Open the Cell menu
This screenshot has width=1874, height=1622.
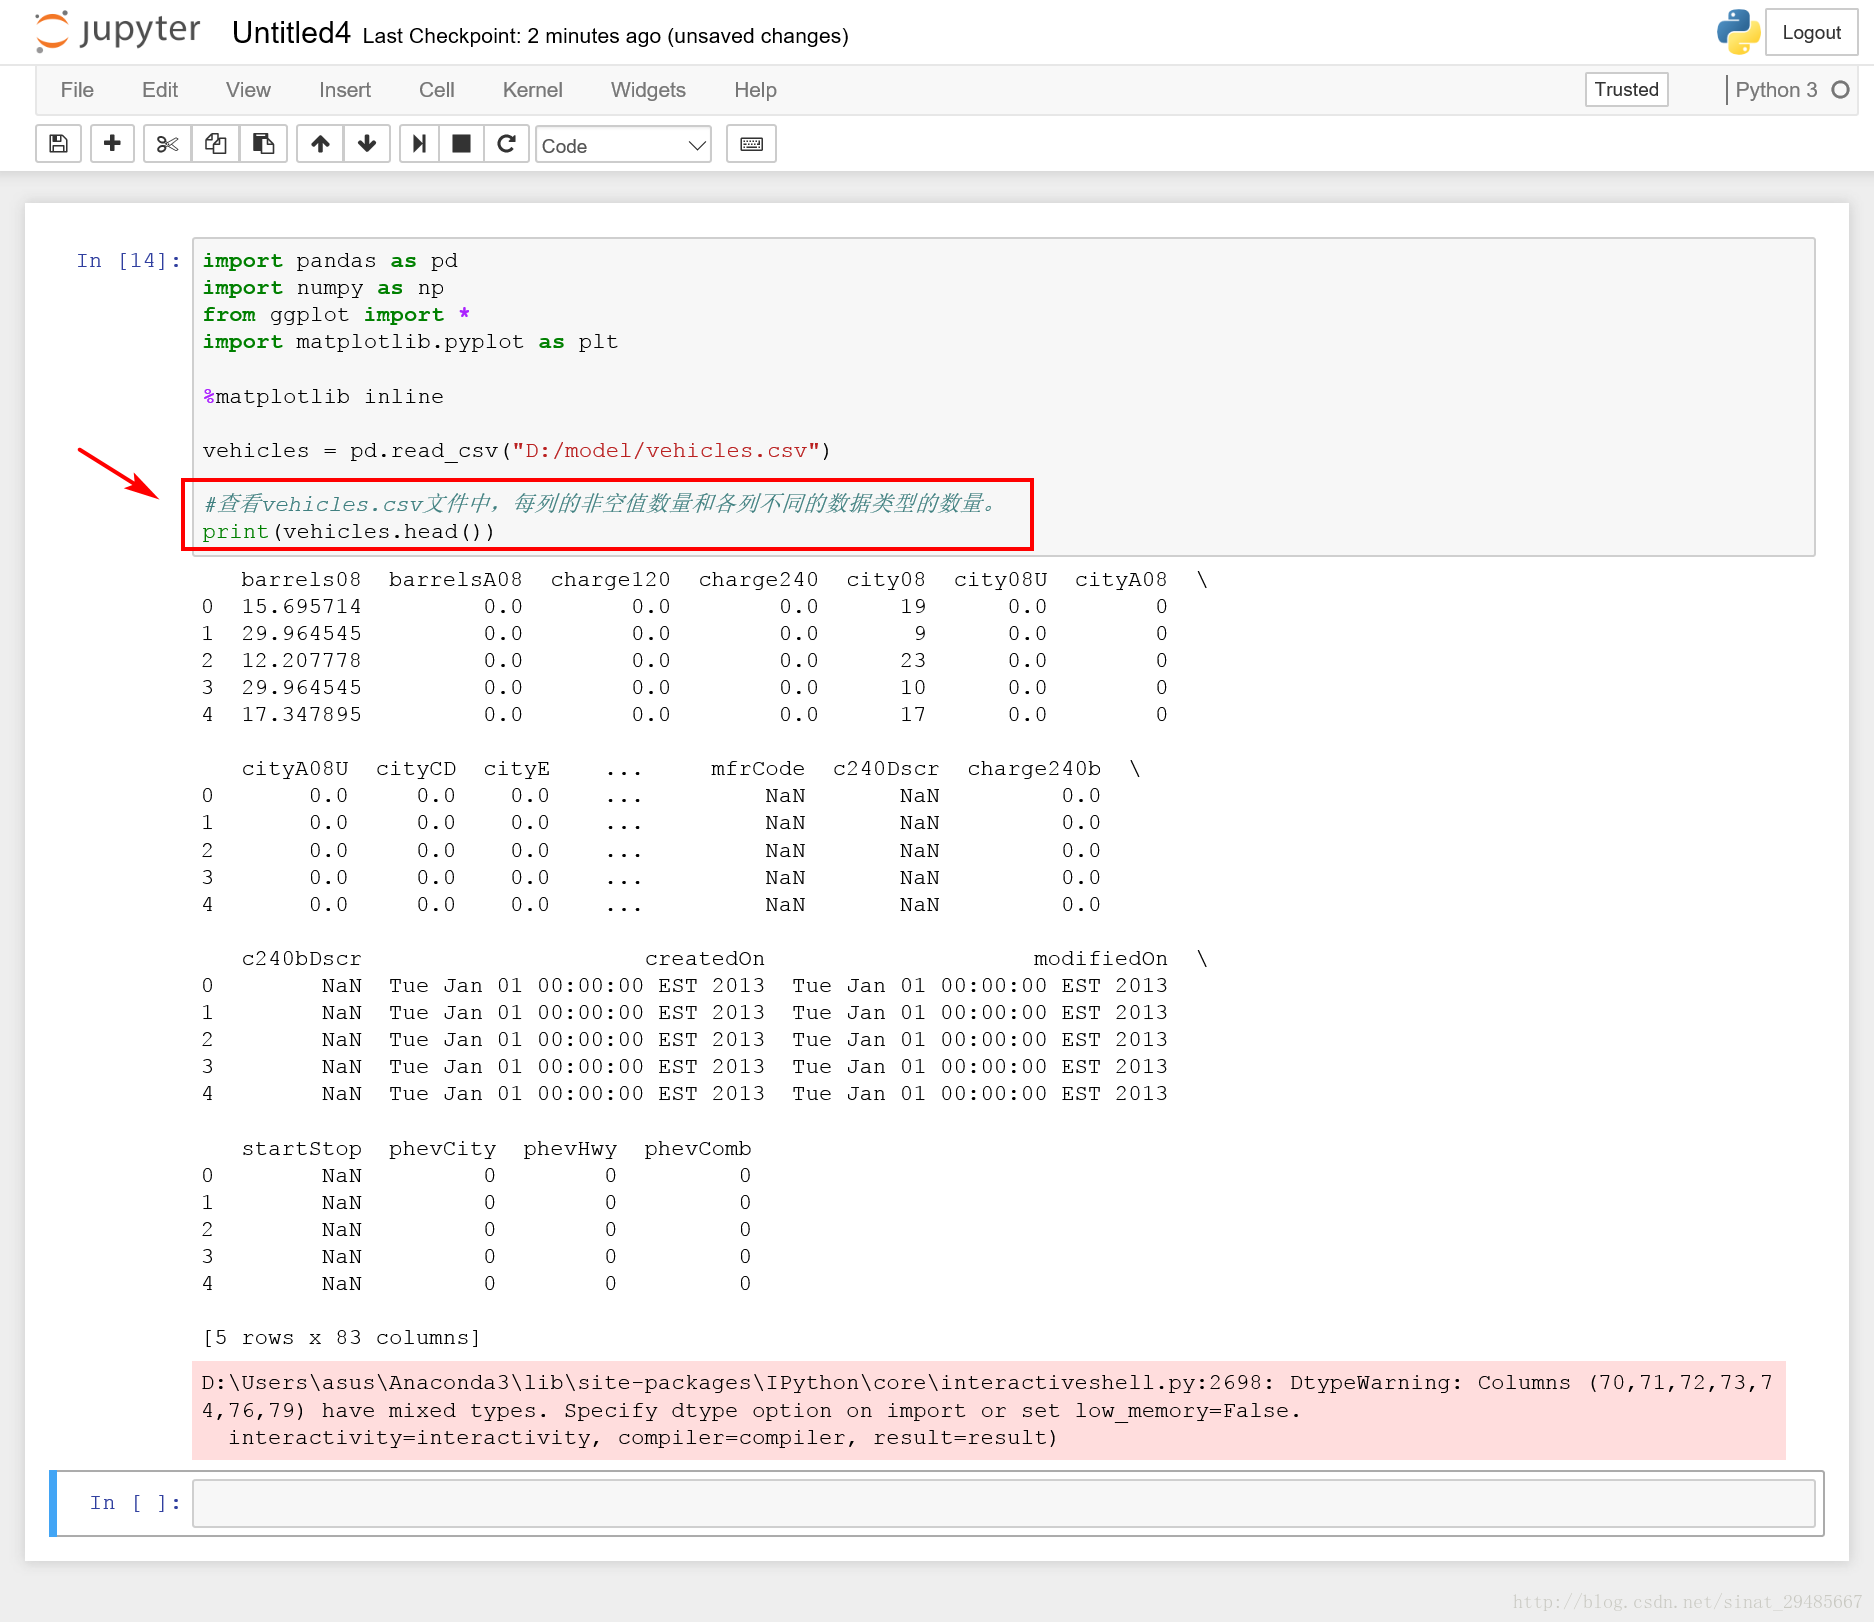coord(437,90)
